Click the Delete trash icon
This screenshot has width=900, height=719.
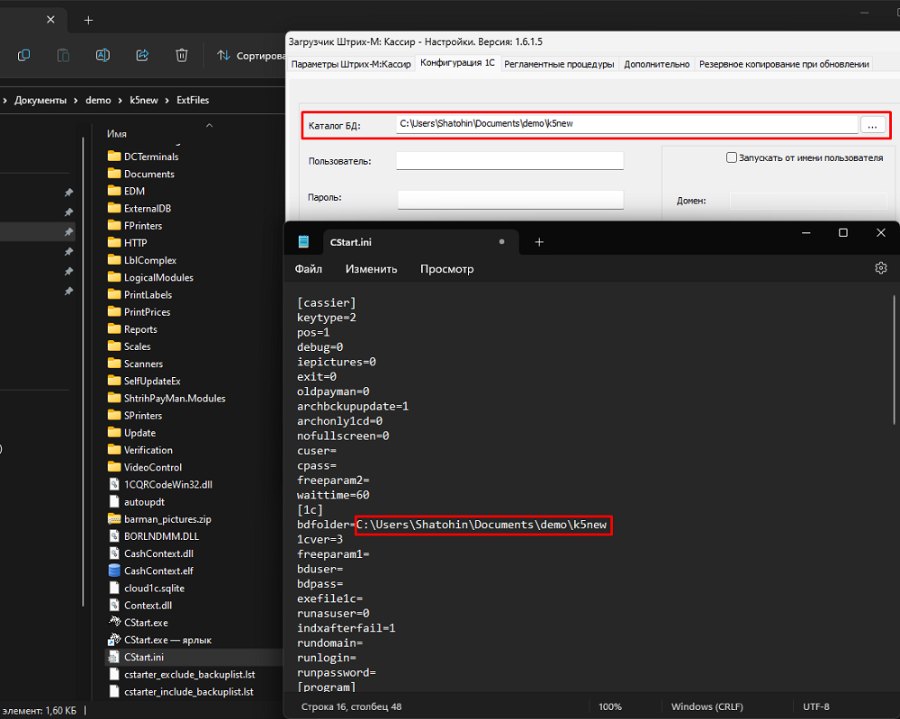coord(181,55)
